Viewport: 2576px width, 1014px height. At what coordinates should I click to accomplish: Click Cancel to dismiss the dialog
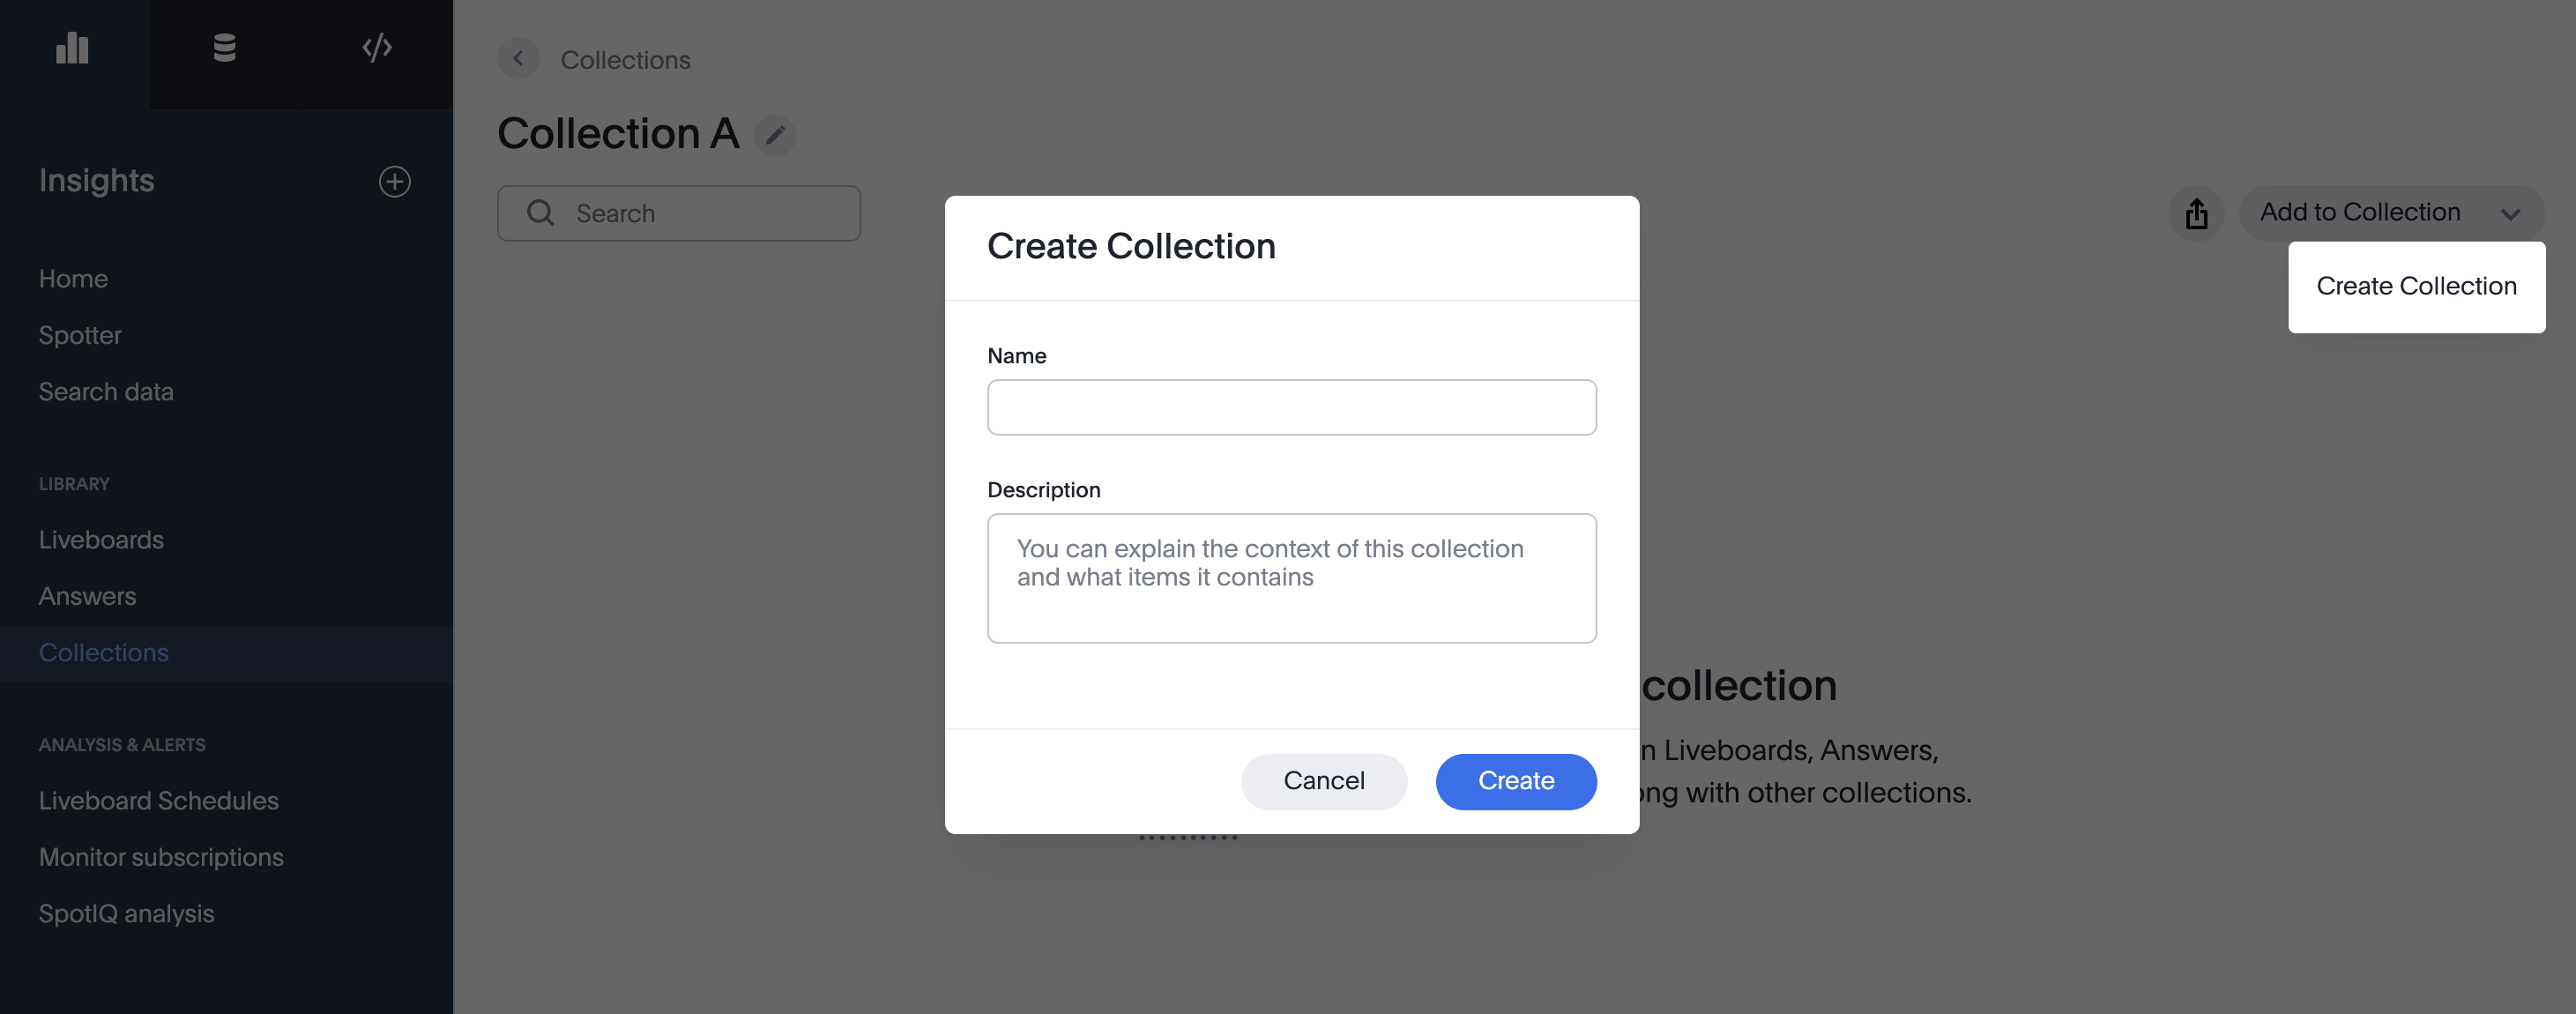click(1324, 781)
